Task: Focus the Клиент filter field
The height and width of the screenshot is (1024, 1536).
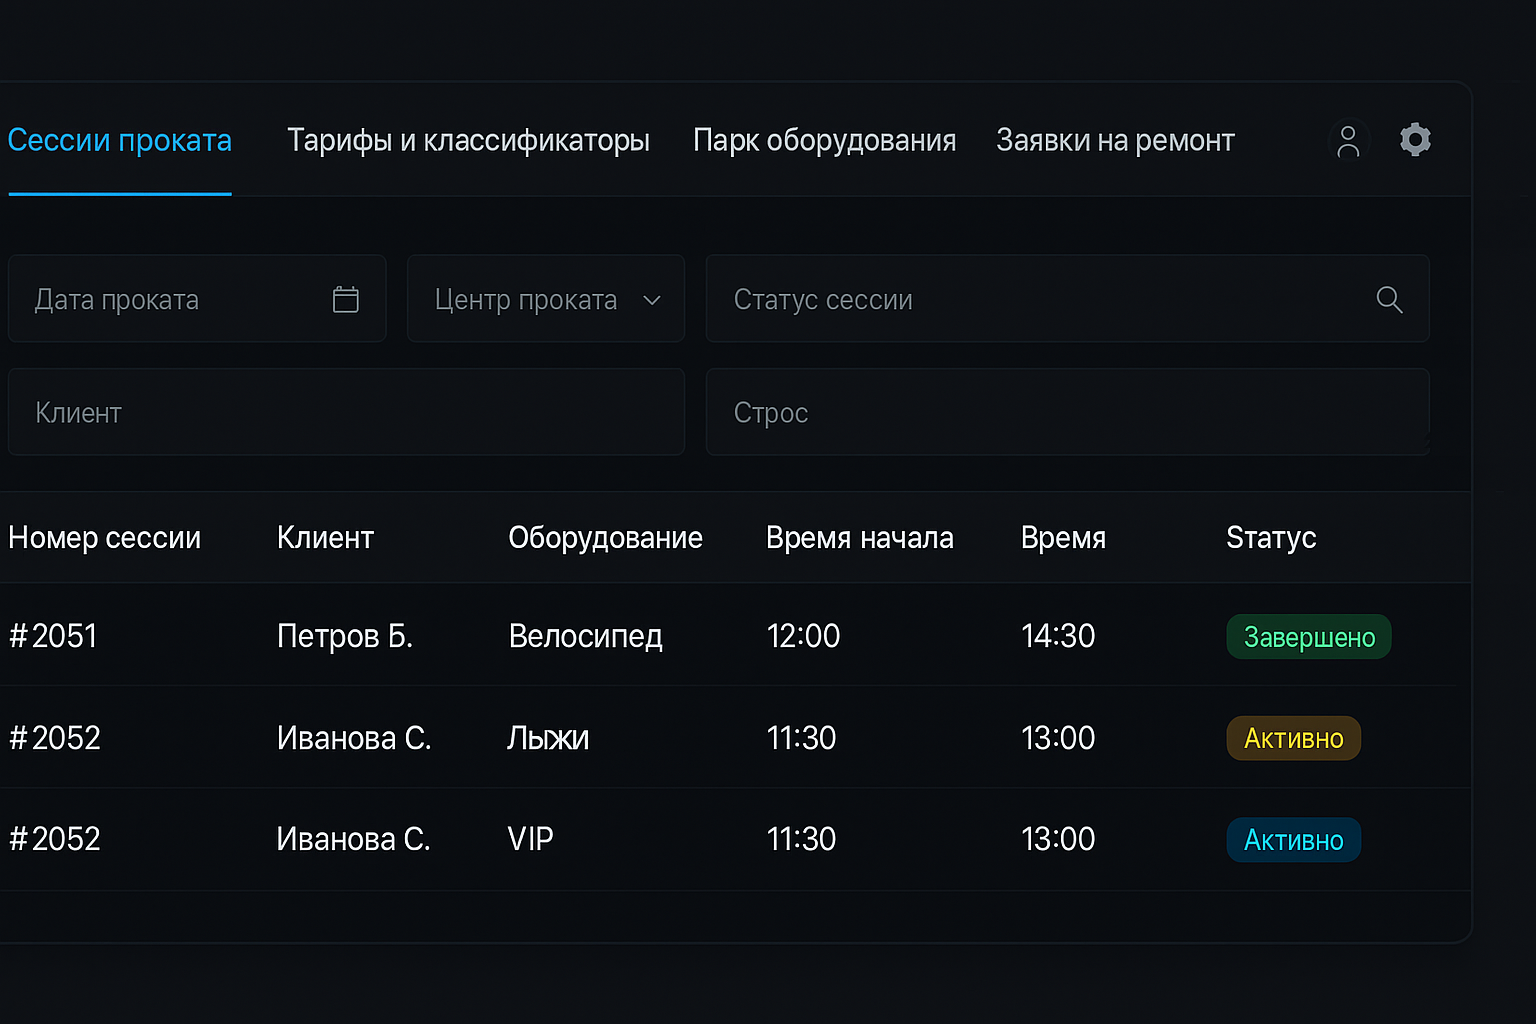Action: coord(346,412)
